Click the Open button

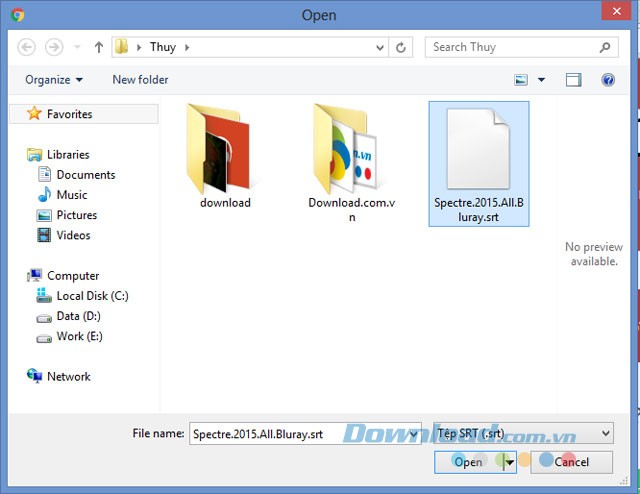pyautogui.click(x=467, y=462)
